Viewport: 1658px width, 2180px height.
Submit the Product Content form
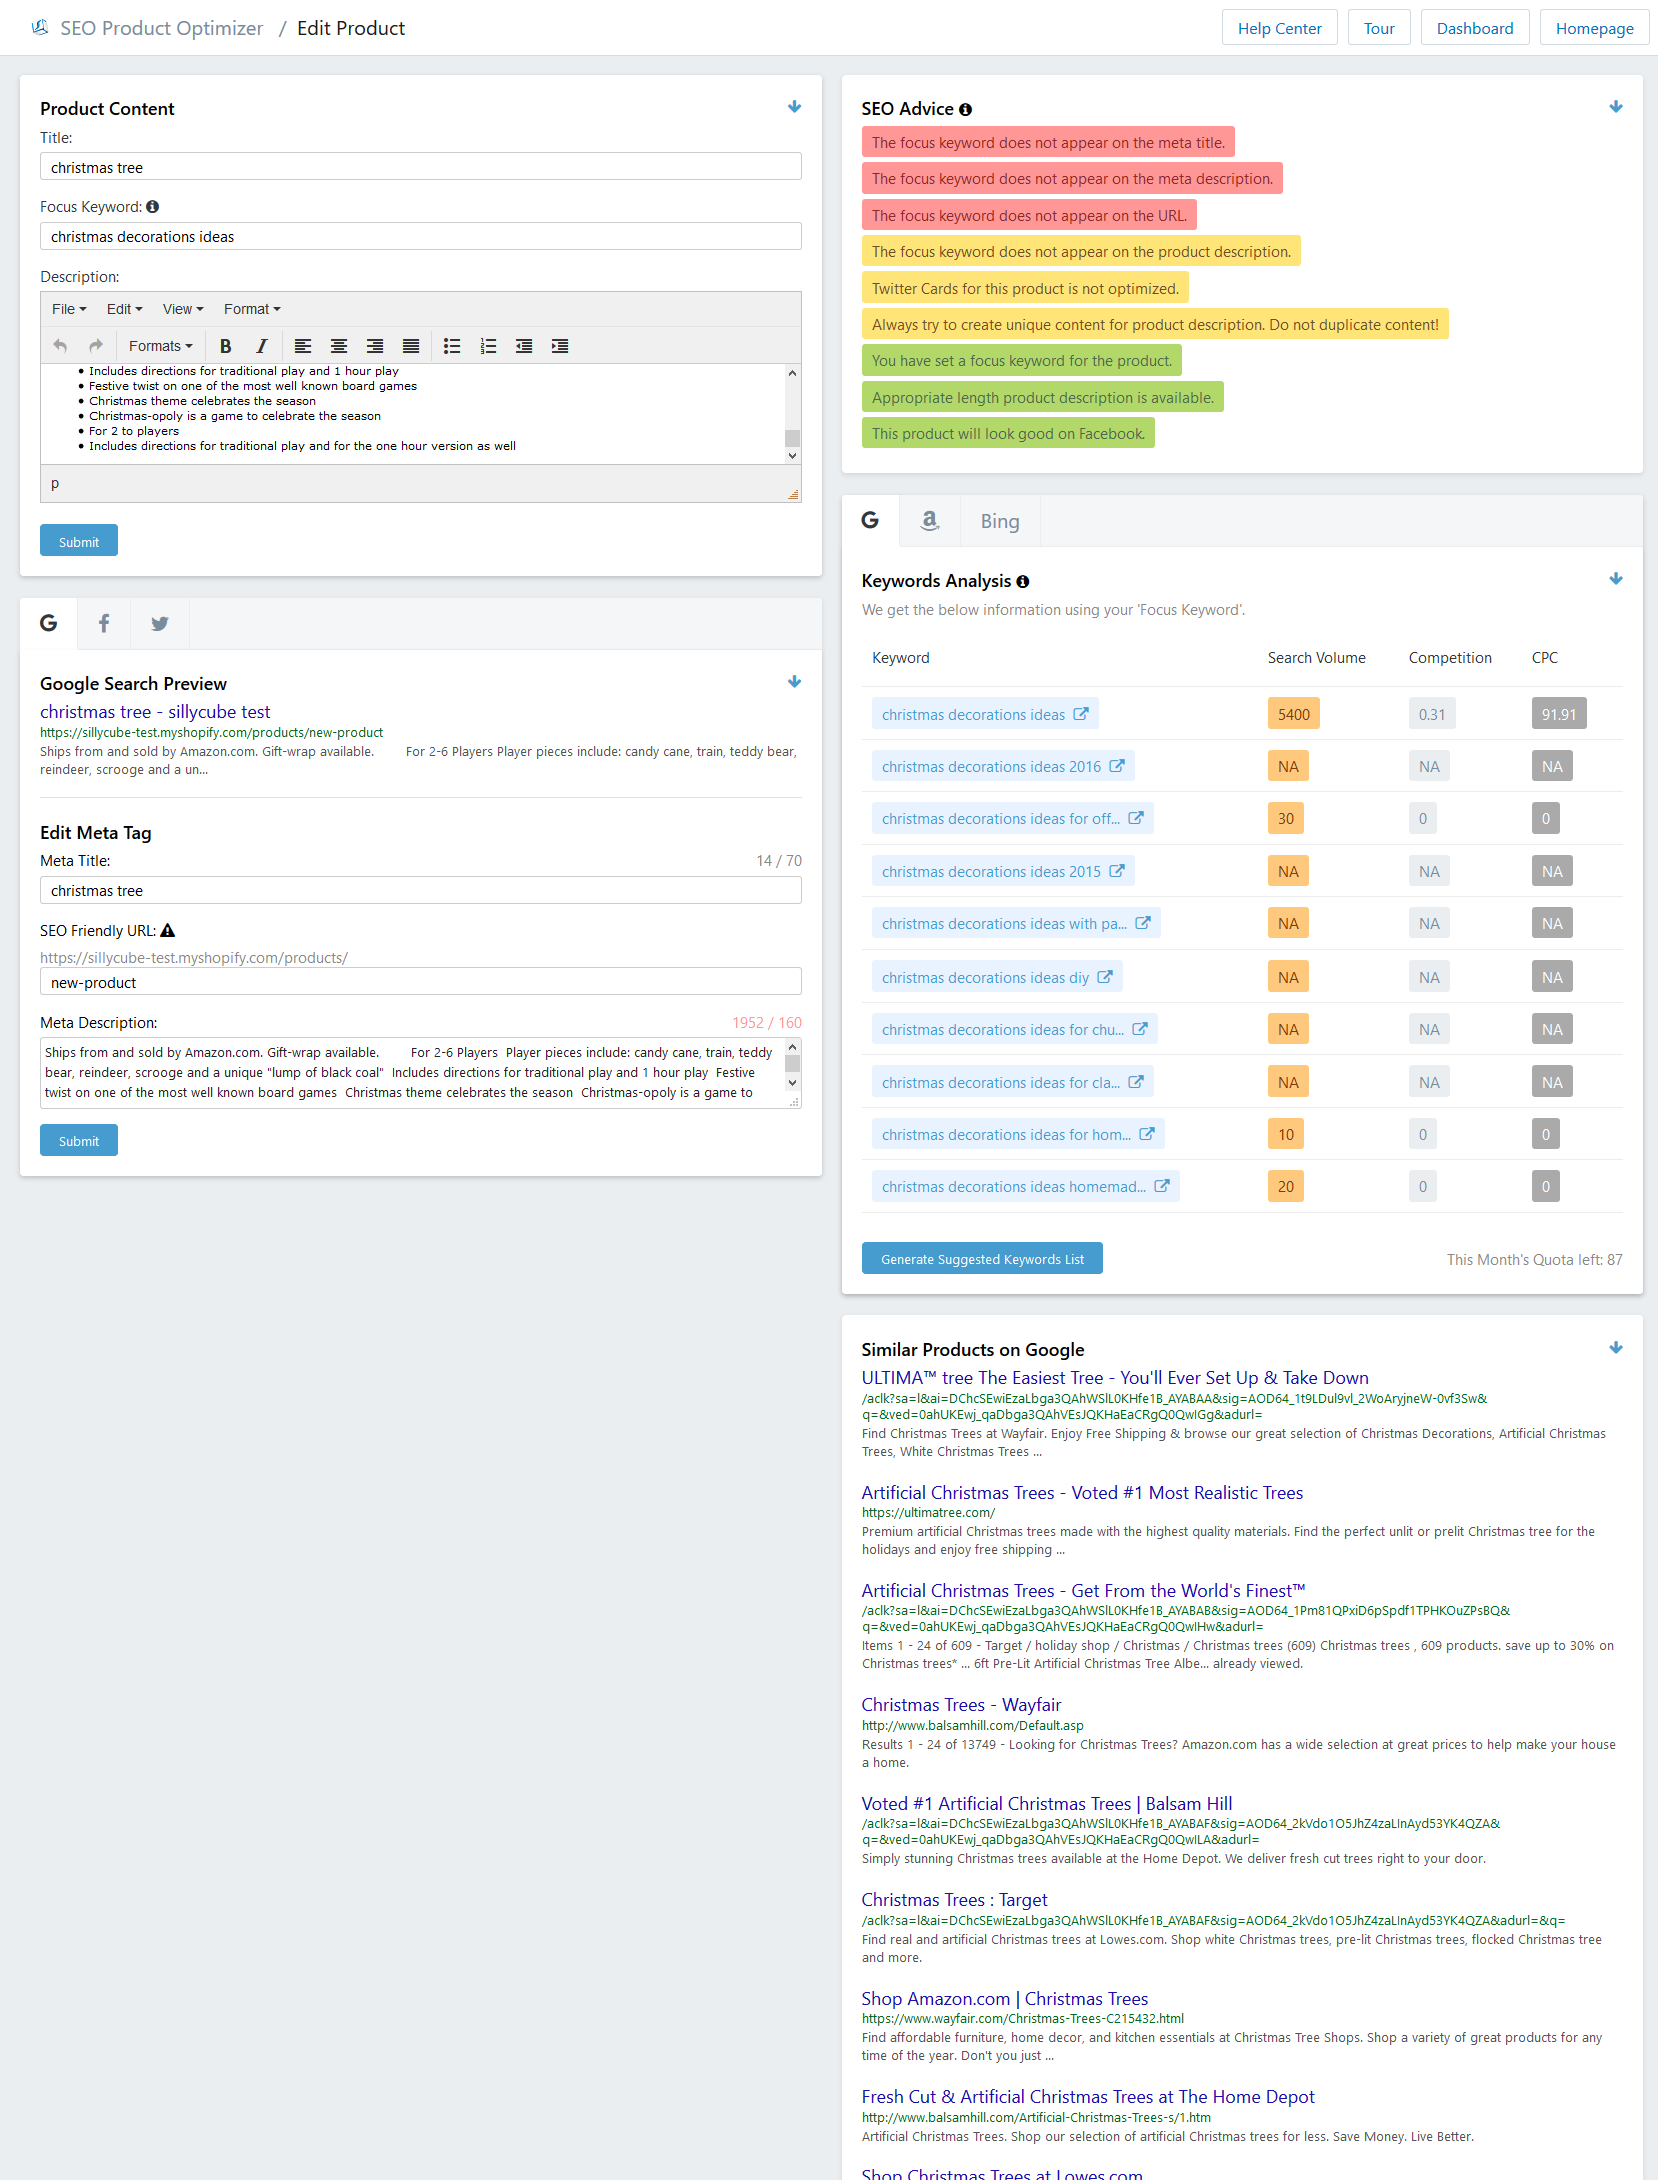point(79,541)
